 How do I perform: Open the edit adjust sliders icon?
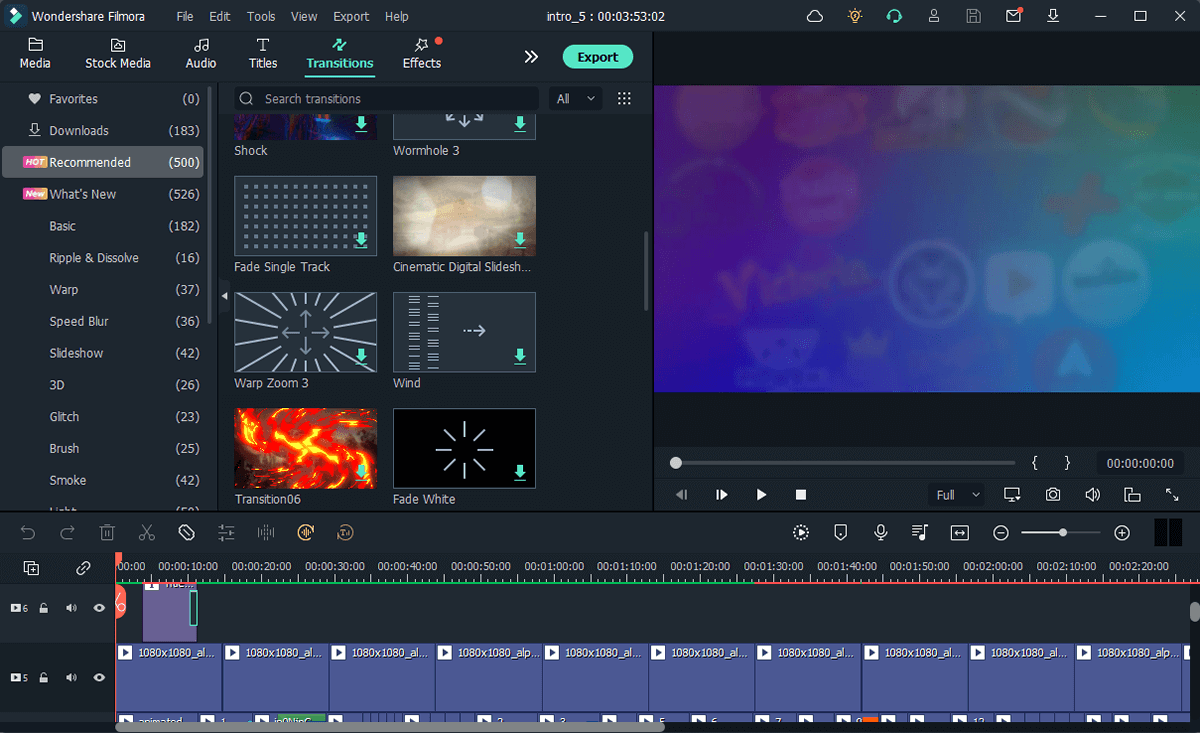[x=226, y=533]
